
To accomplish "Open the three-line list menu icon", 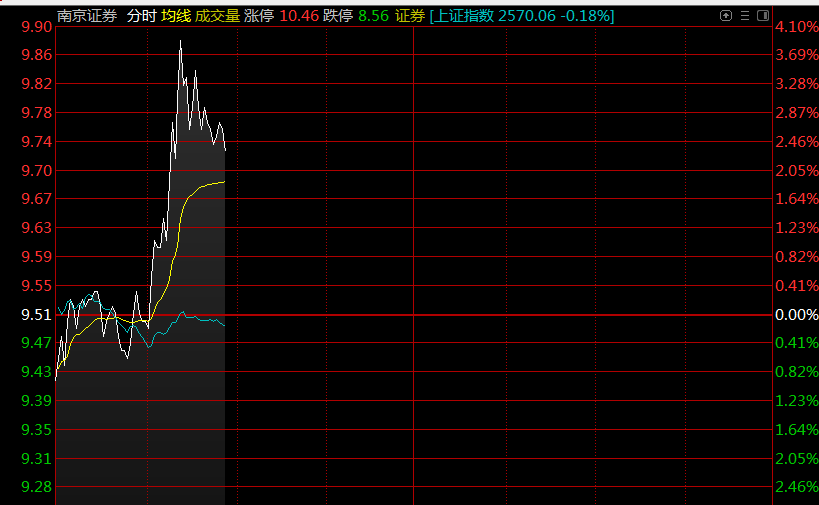I will click(745, 16).
